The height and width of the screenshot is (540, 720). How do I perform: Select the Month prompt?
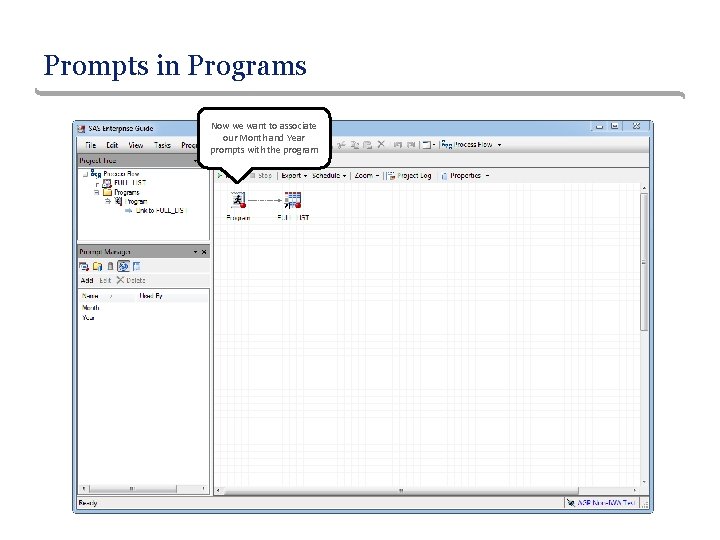pyautogui.click(x=91, y=308)
